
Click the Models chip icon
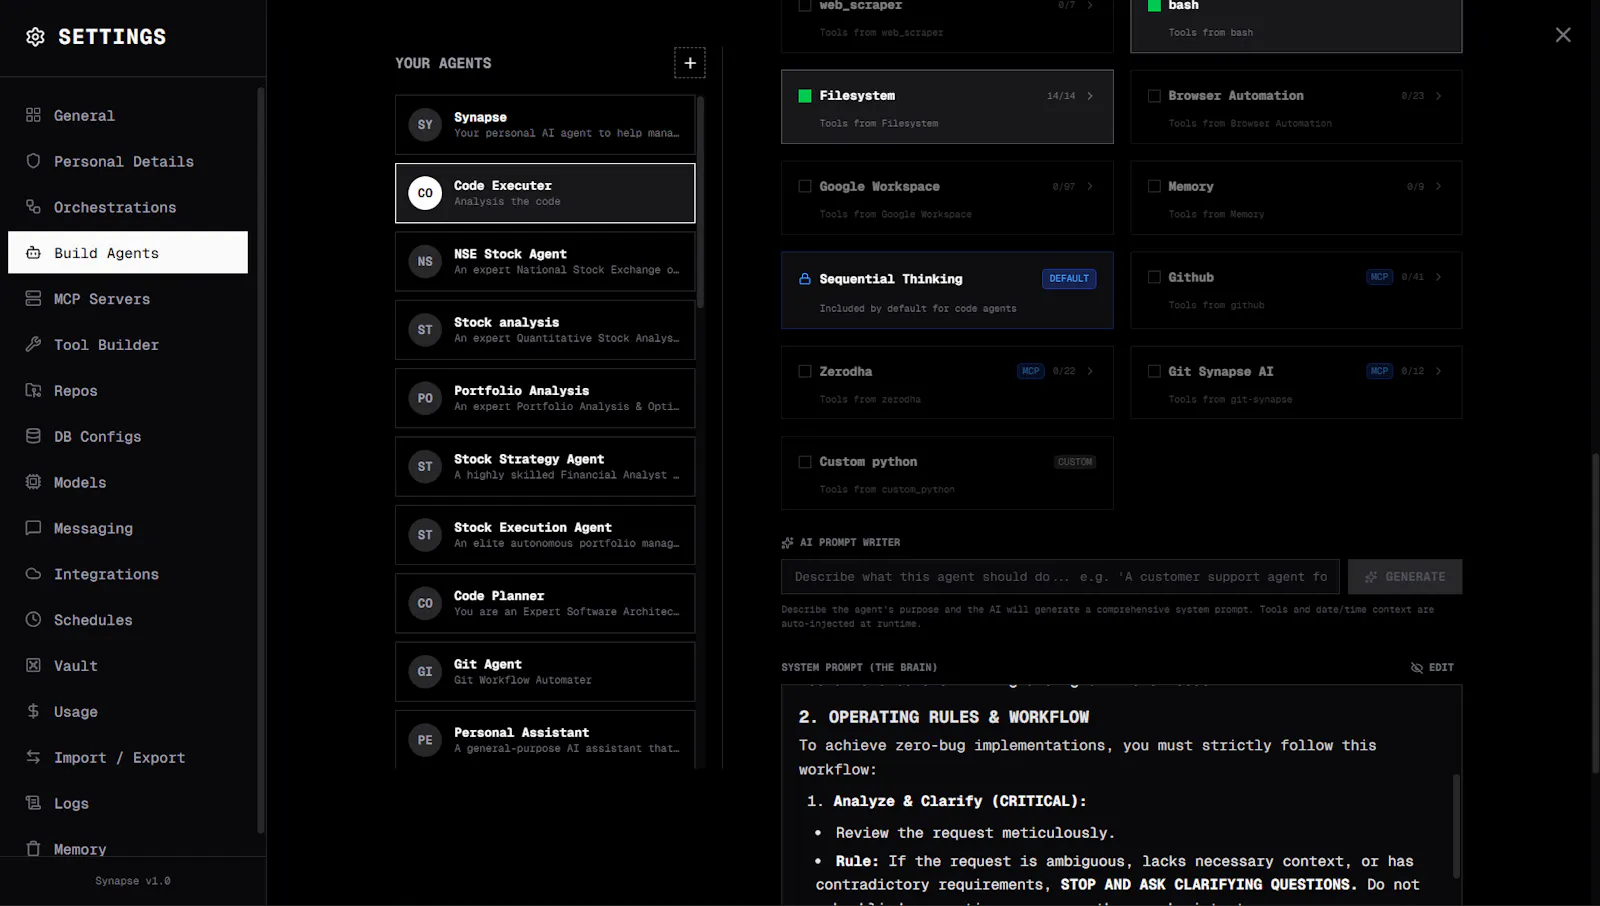[33, 482]
